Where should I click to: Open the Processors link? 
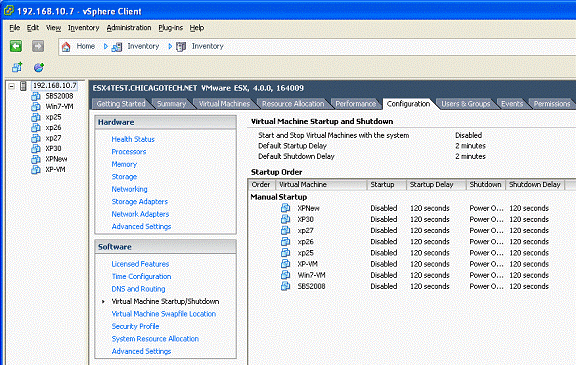[129, 152]
